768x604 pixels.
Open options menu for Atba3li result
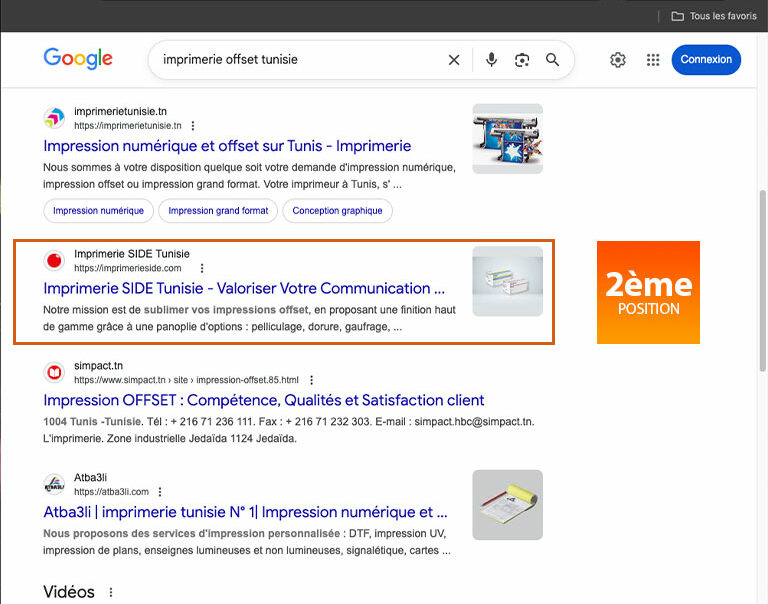tap(160, 492)
